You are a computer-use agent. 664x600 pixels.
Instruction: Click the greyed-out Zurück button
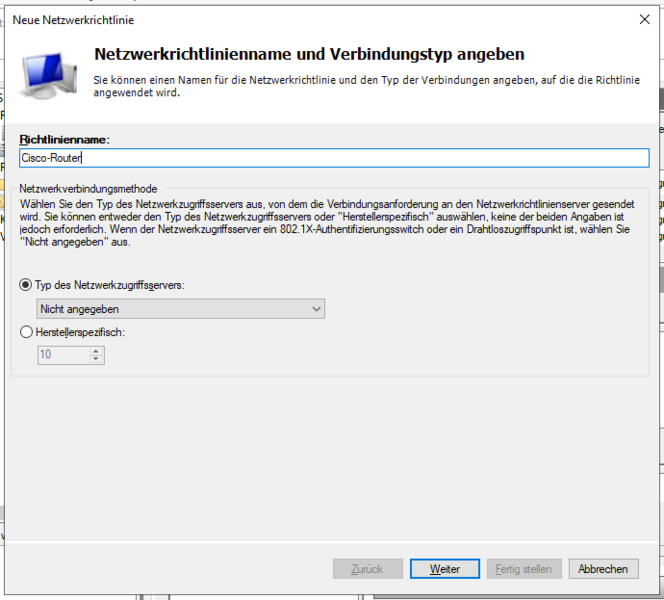(x=367, y=569)
